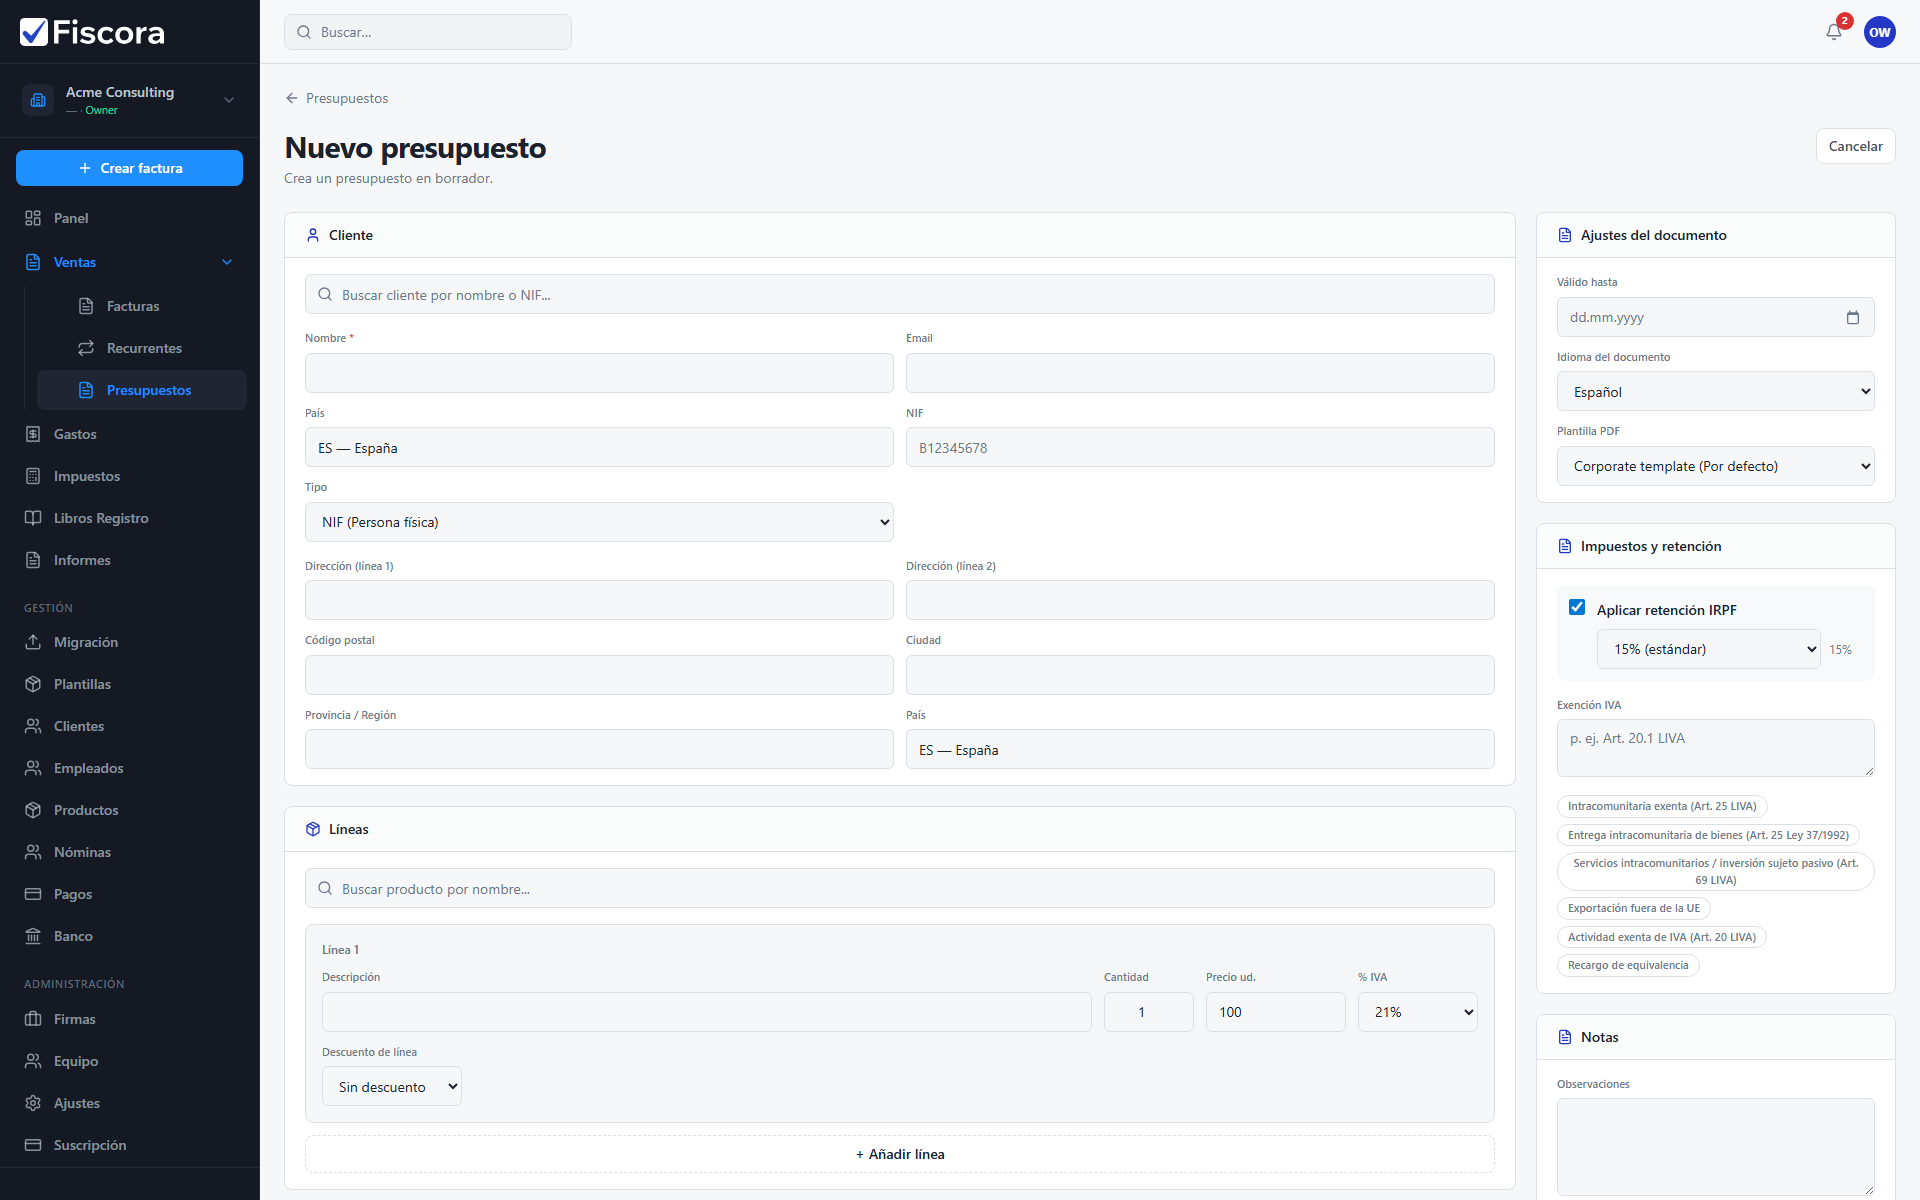Click the Precio ud. field showing 100
The height and width of the screenshot is (1200, 1920).
[x=1275, y=1012]
